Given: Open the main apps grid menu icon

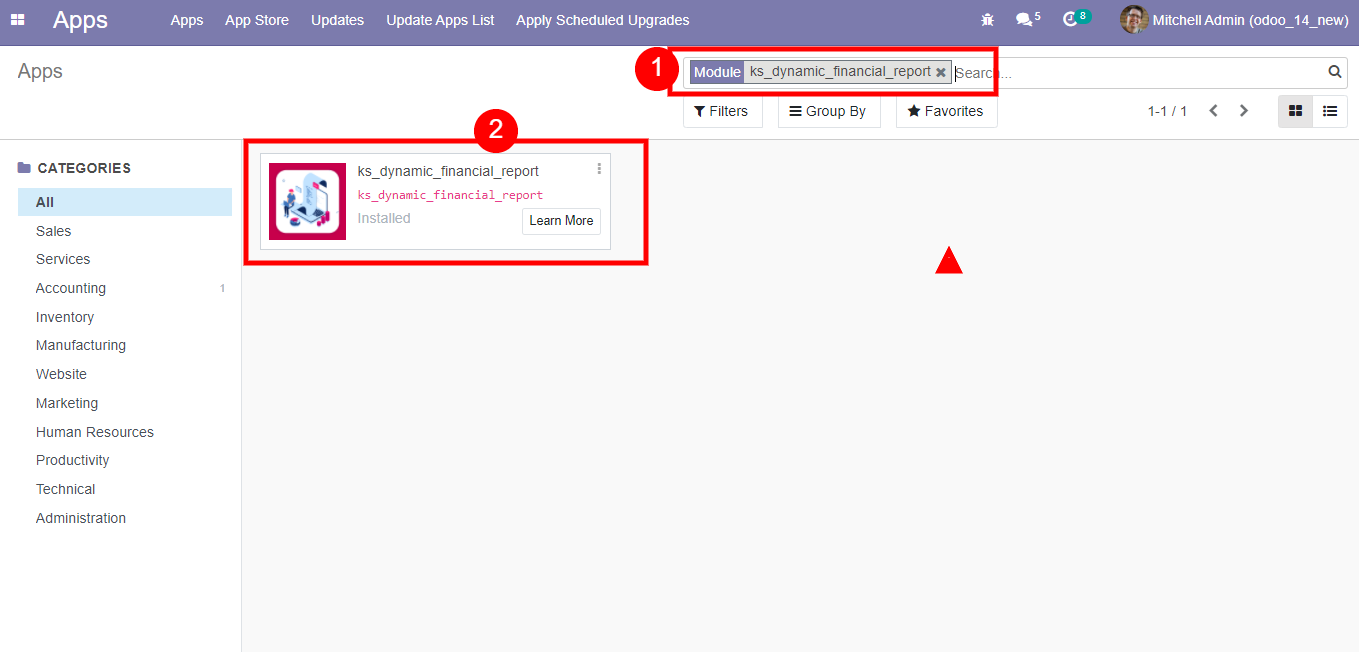Looking at the screenshot, I should (x=17, y=20).
